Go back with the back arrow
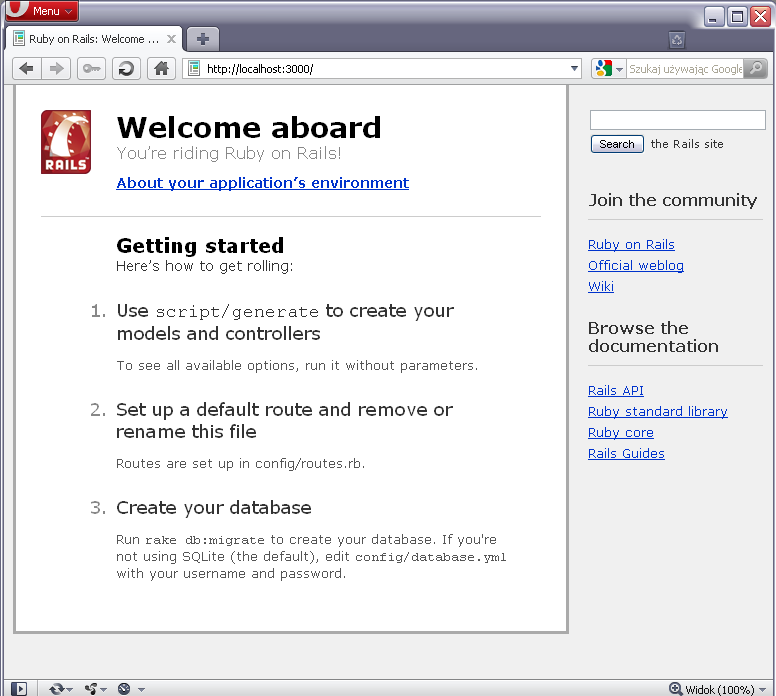 pos(27,68)
